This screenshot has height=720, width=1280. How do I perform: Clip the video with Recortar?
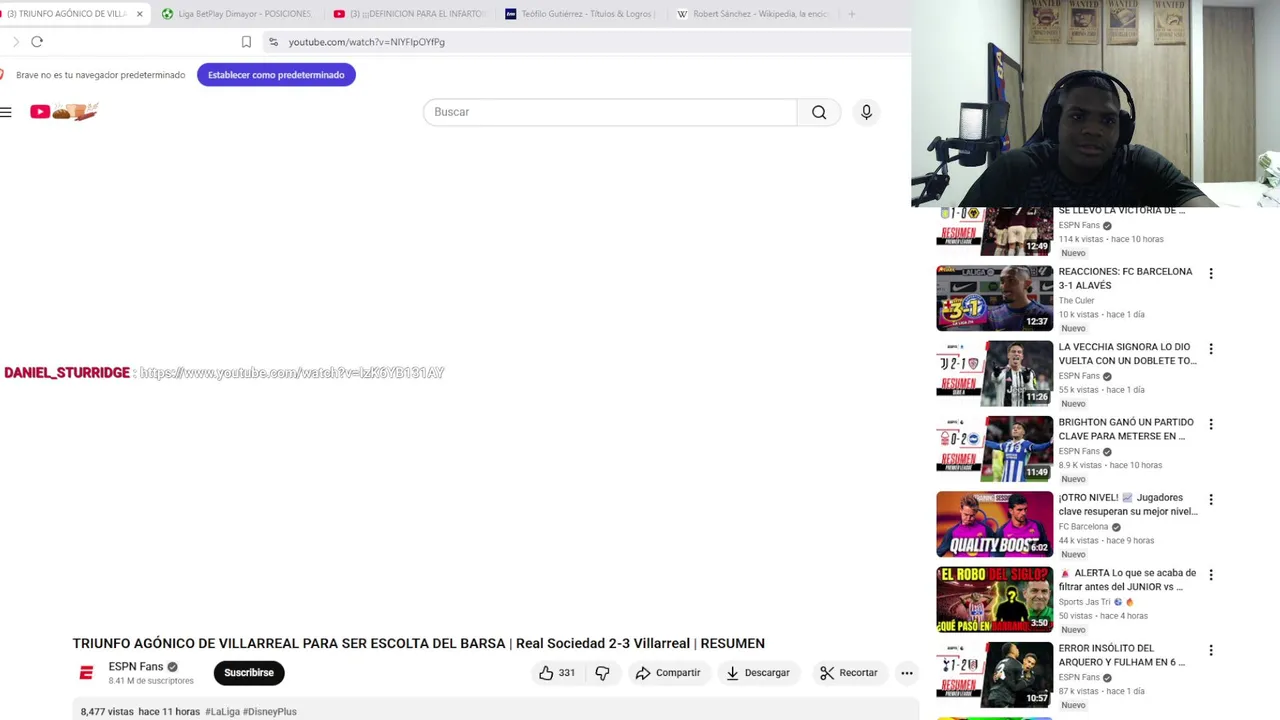point(848,673)
